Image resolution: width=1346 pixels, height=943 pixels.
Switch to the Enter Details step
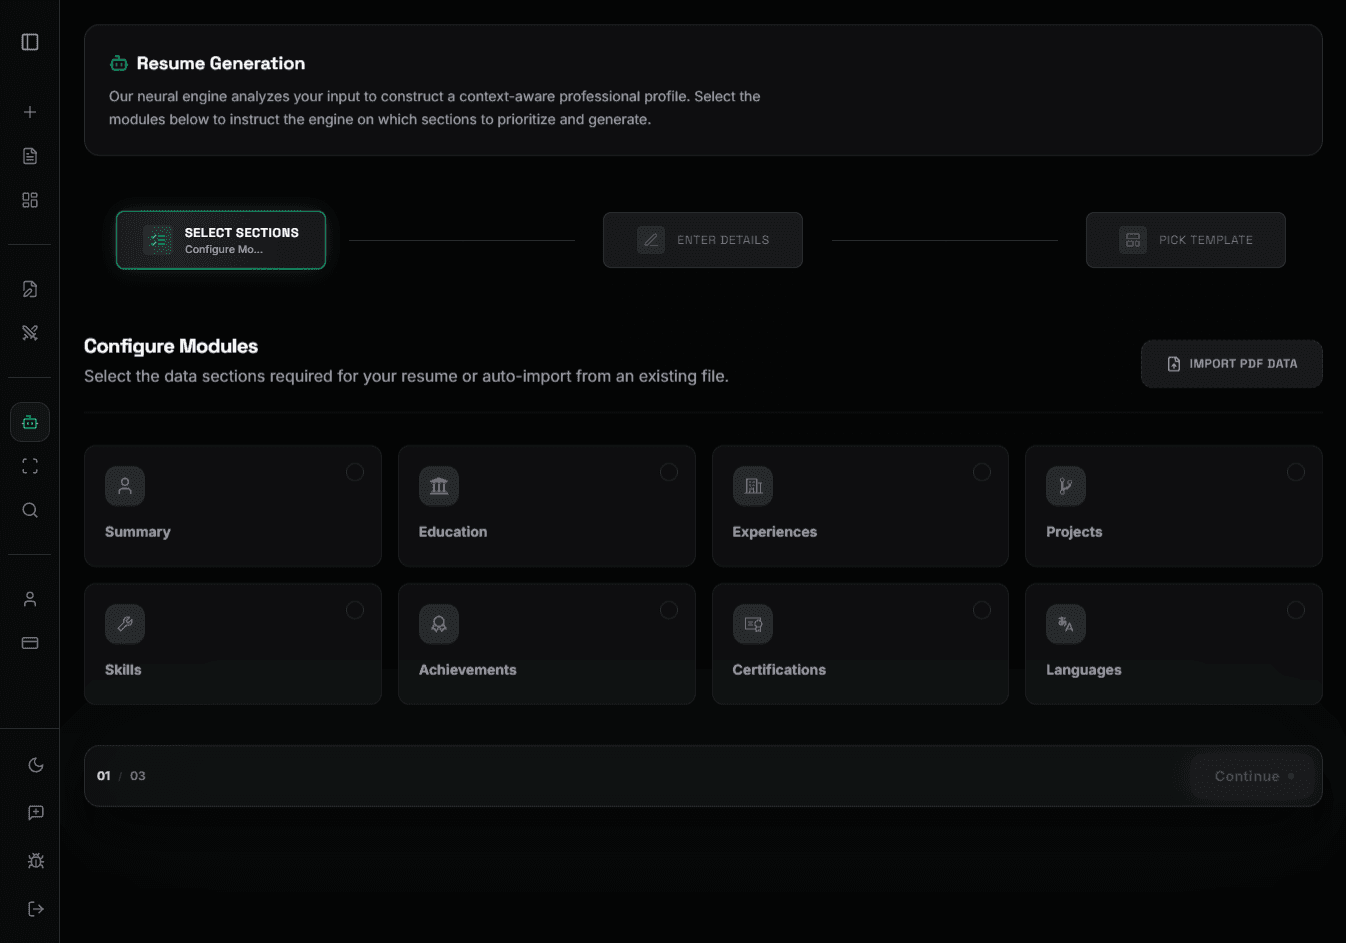click(x=702, y=240)
